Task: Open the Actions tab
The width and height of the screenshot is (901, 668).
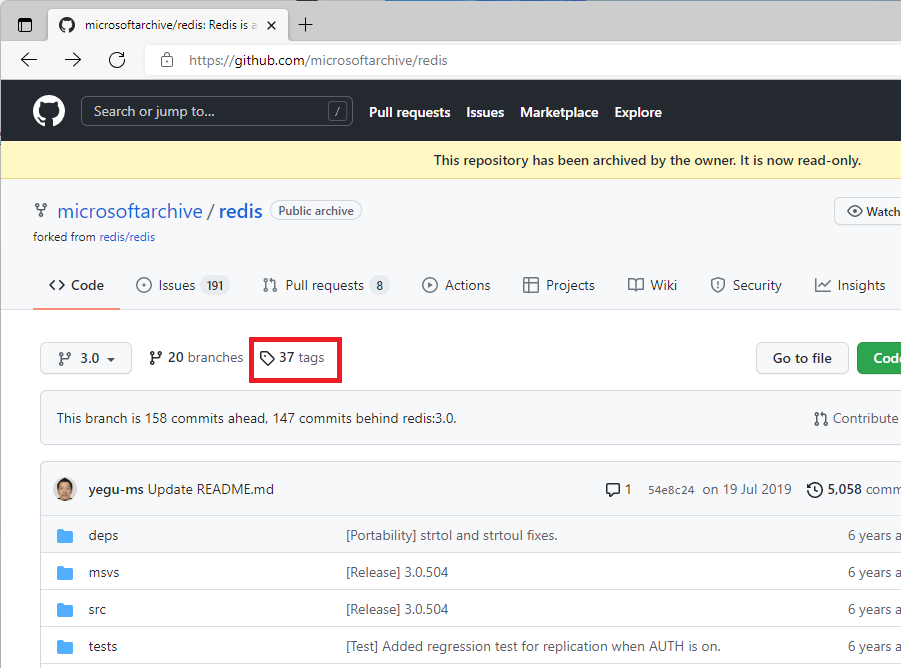Action: point(456,285)
